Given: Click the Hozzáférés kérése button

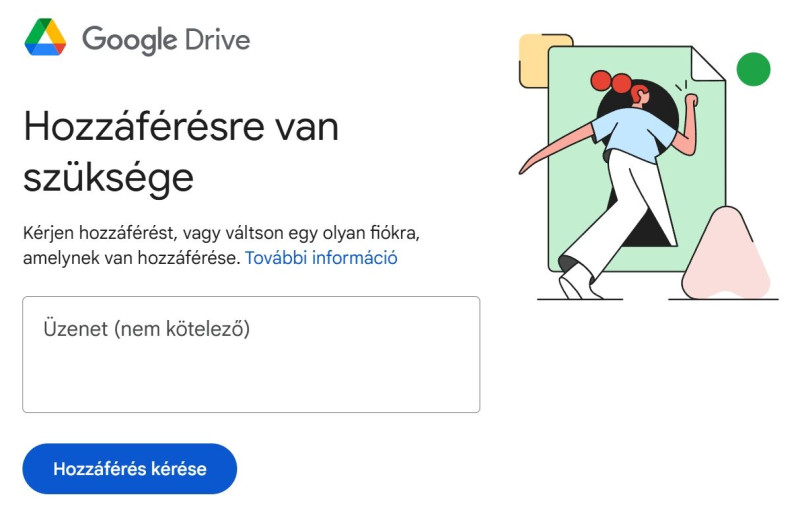Looking at the screenshot, I should pos(130,469).
